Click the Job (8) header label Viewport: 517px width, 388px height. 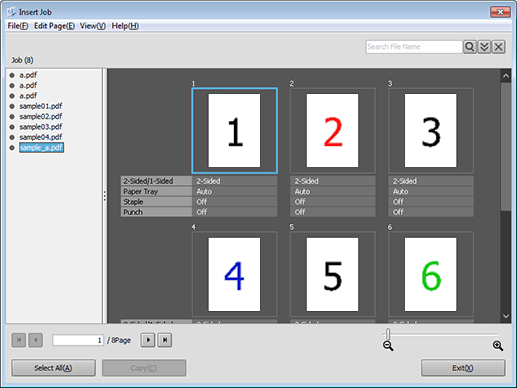(x=22, y=60)
